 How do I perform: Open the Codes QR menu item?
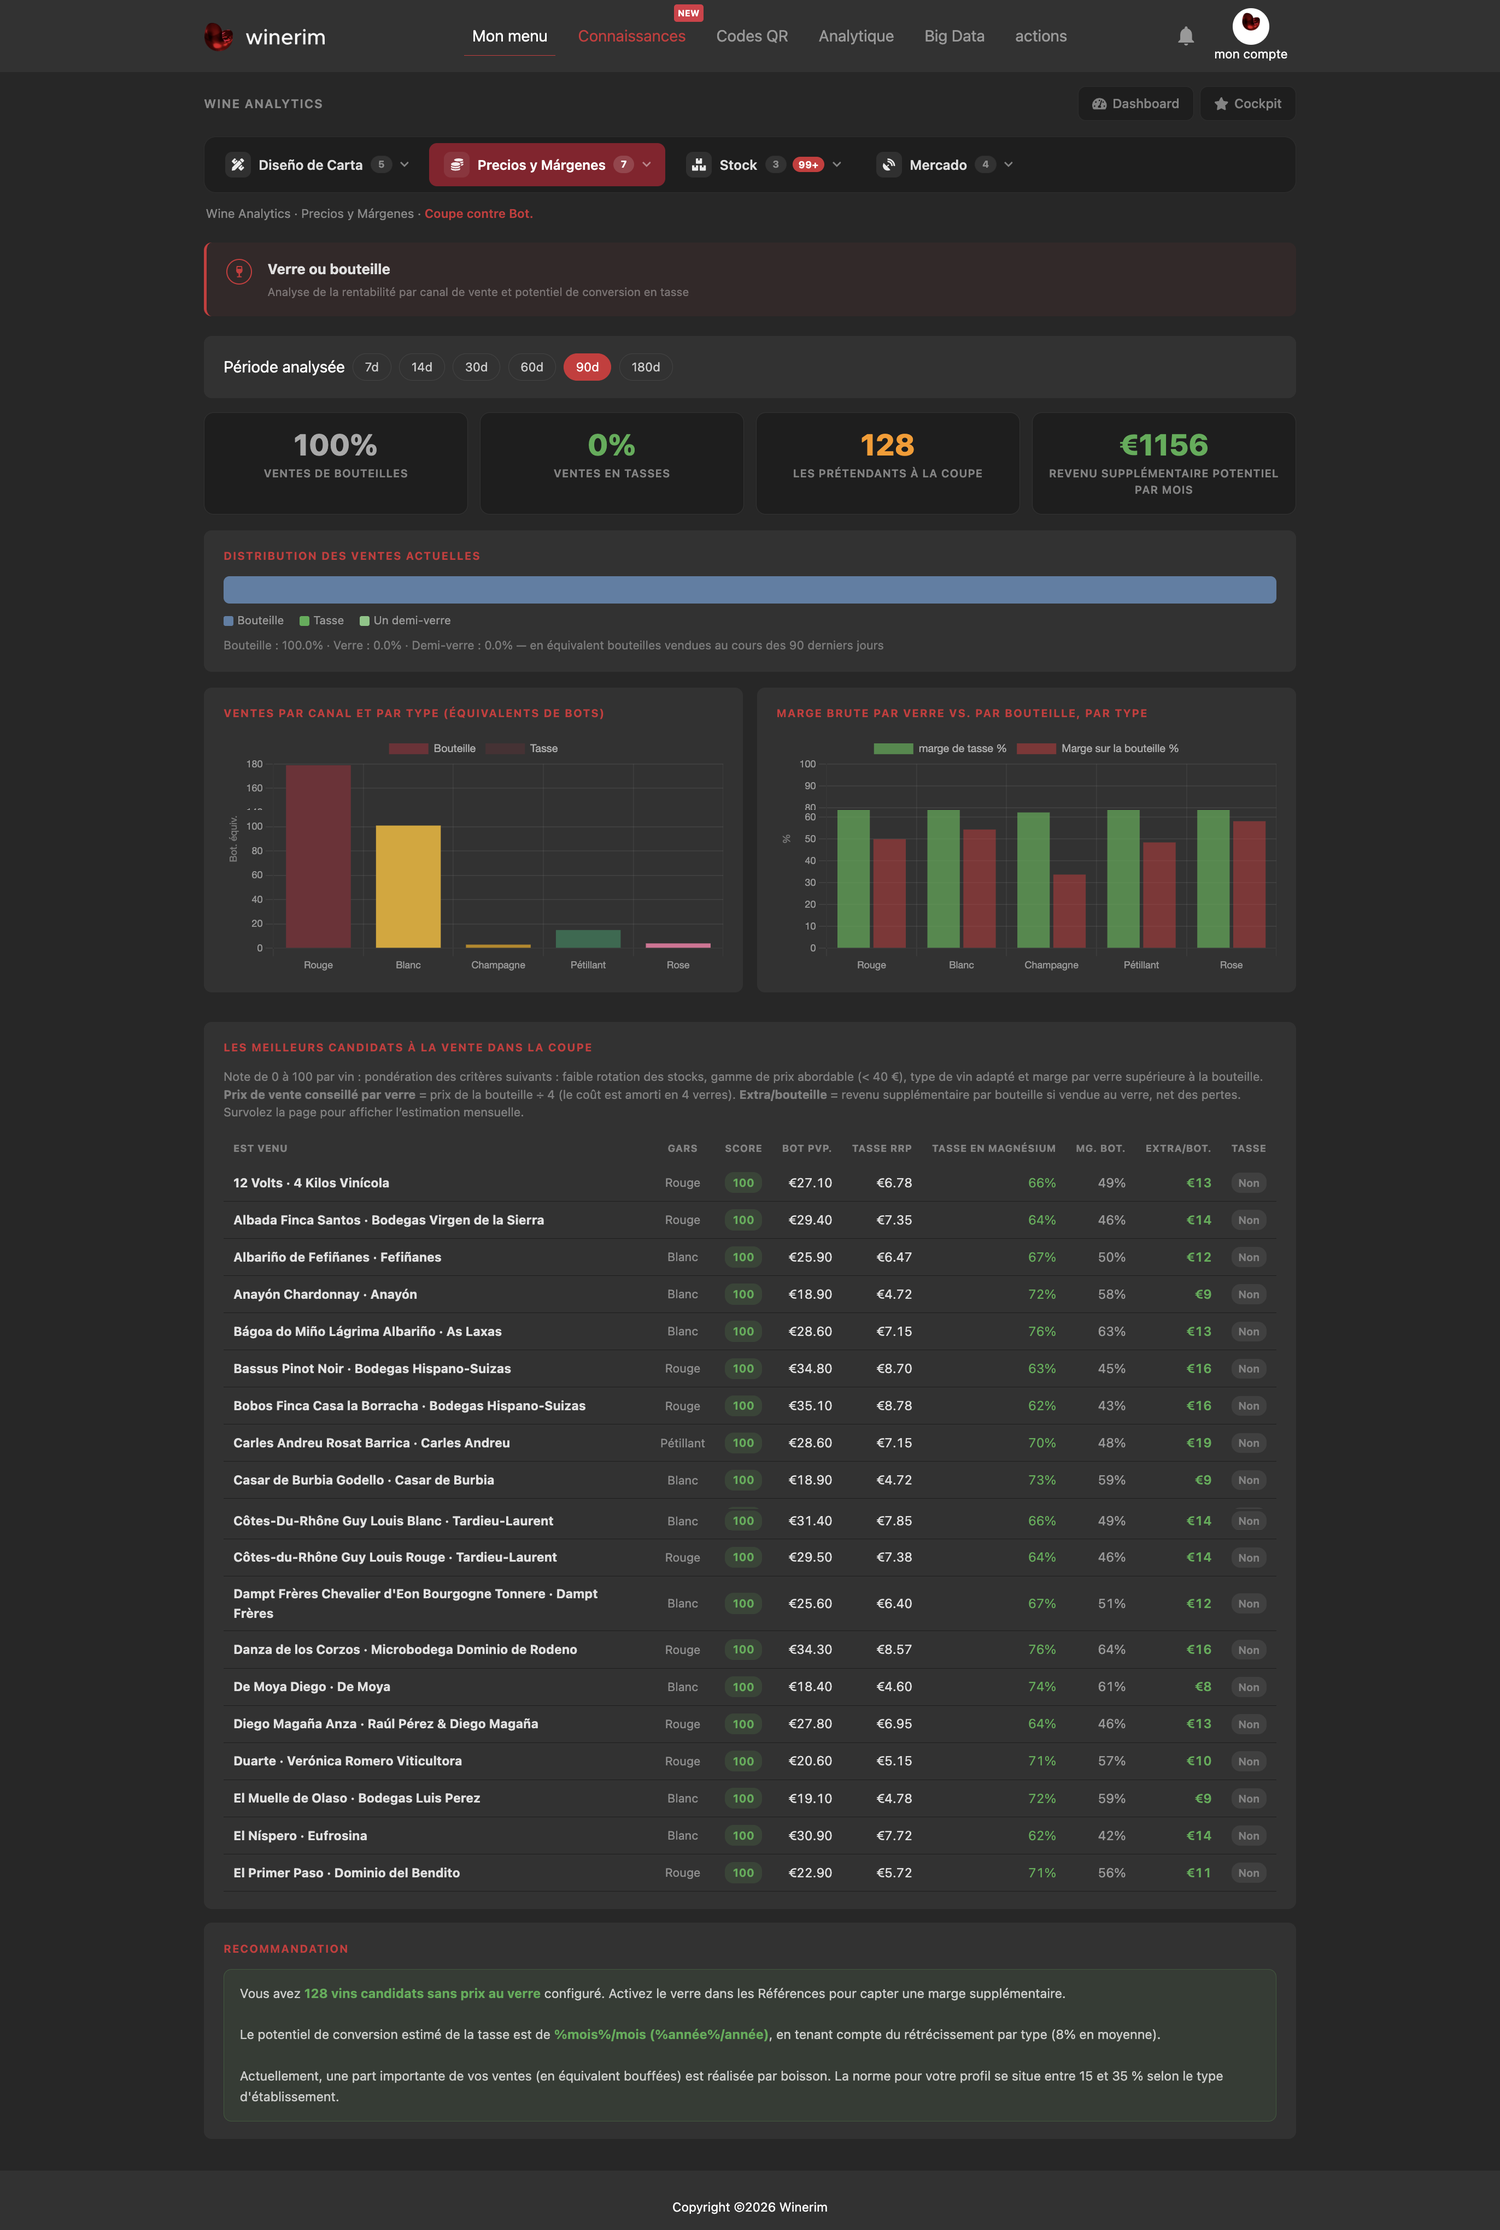[x=752, y=36]
